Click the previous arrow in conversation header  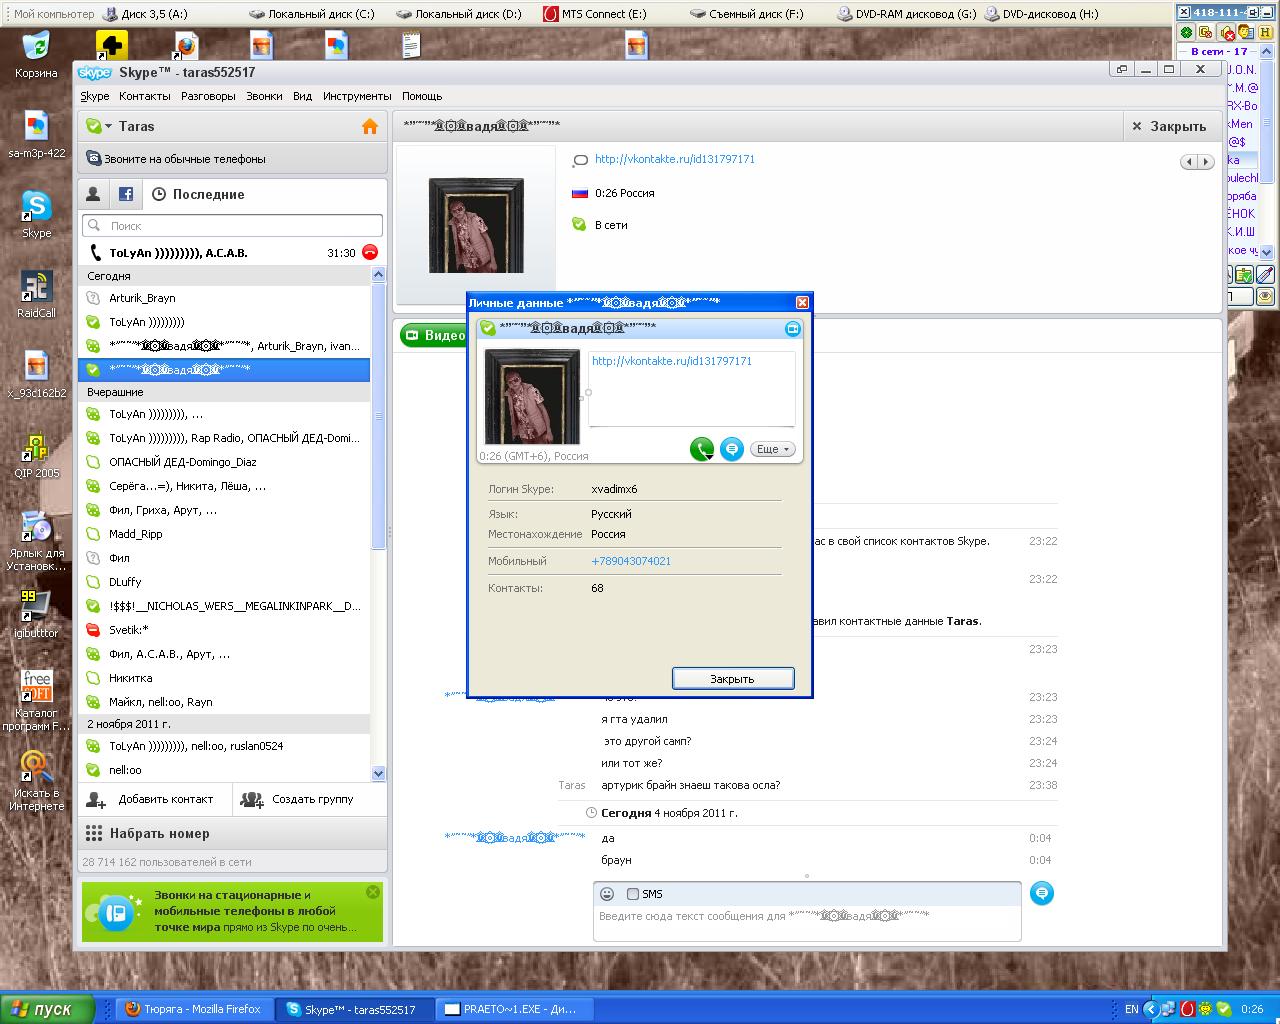tap(1189, 161)
